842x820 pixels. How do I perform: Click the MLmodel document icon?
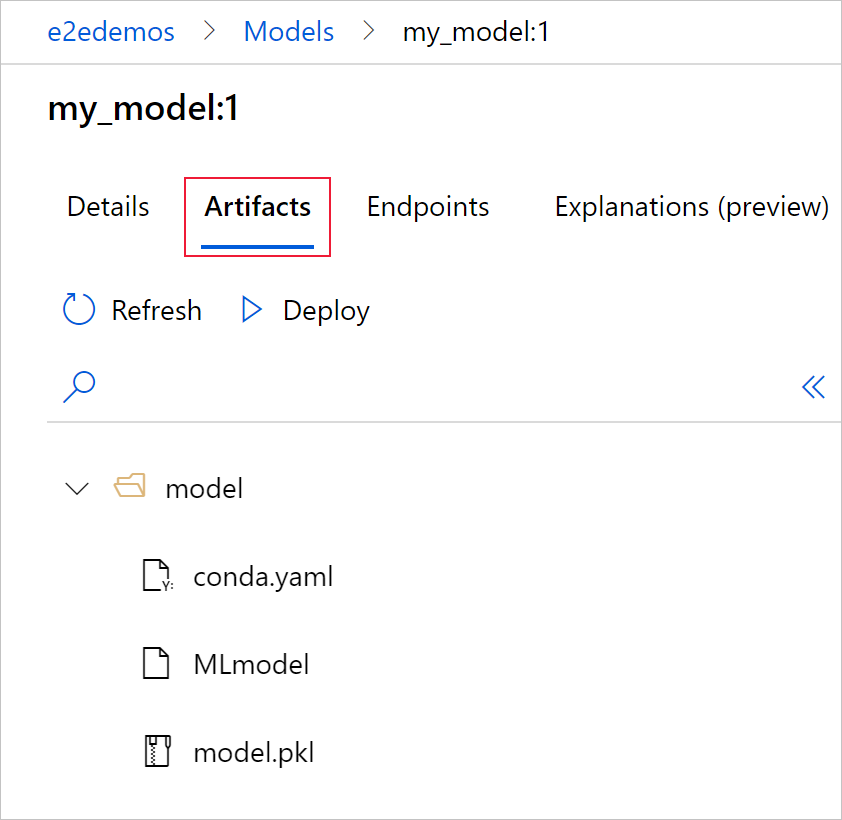tap(155, 664)
